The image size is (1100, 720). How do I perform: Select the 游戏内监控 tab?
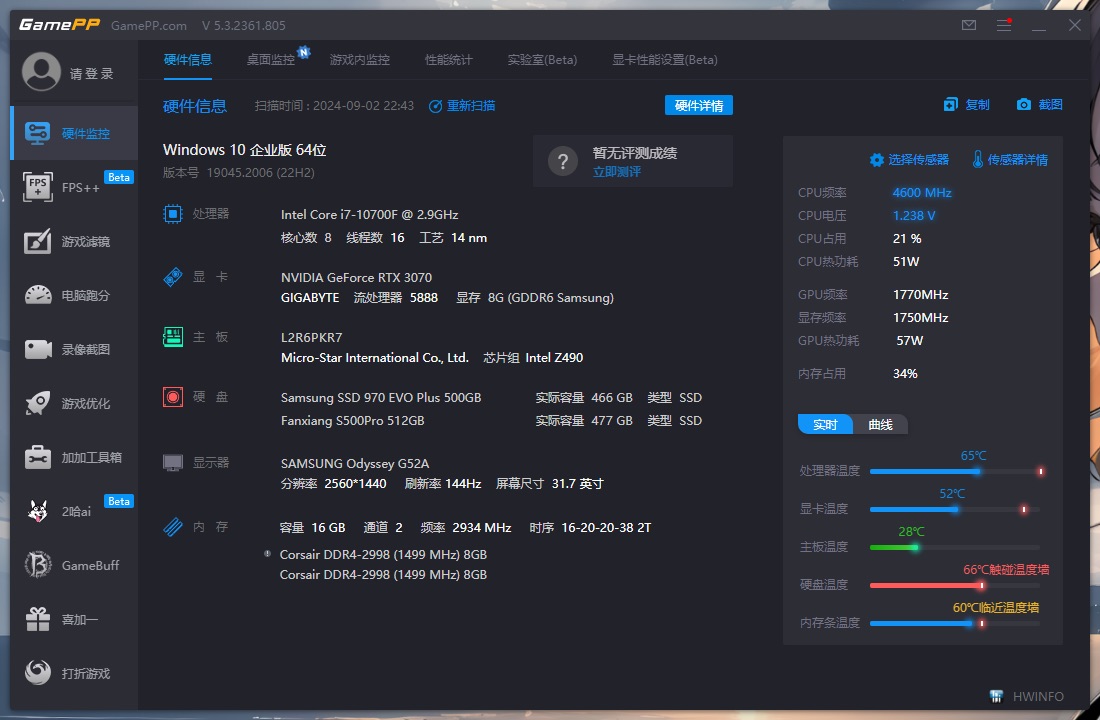pos(359,60)
